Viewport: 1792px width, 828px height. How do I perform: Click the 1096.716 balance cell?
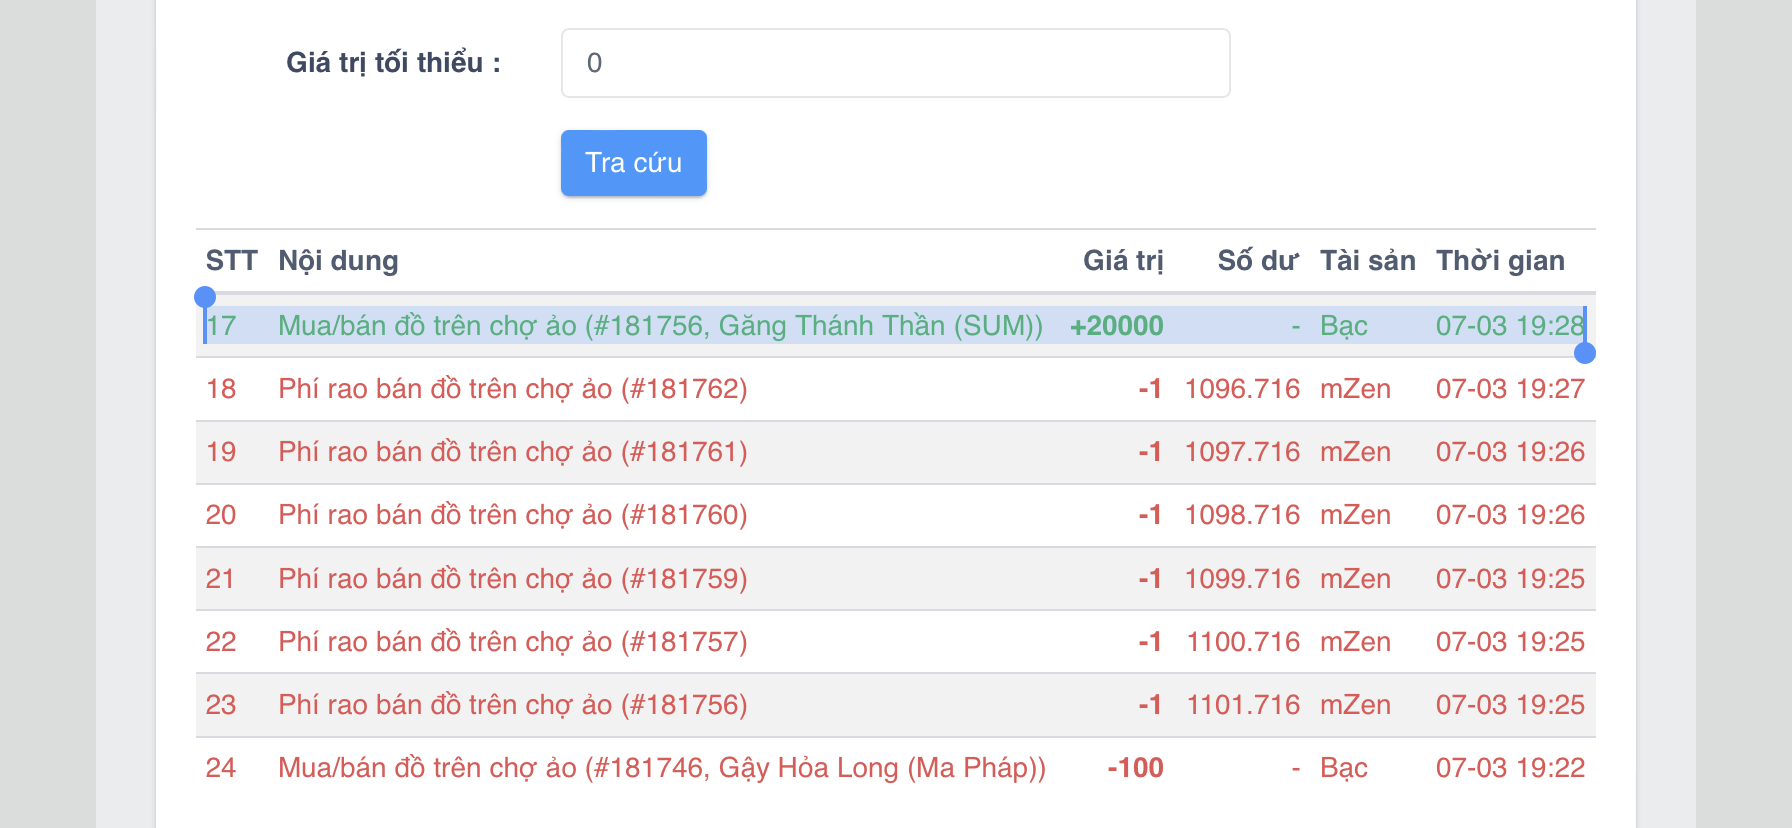click(x=1242, y=389)
